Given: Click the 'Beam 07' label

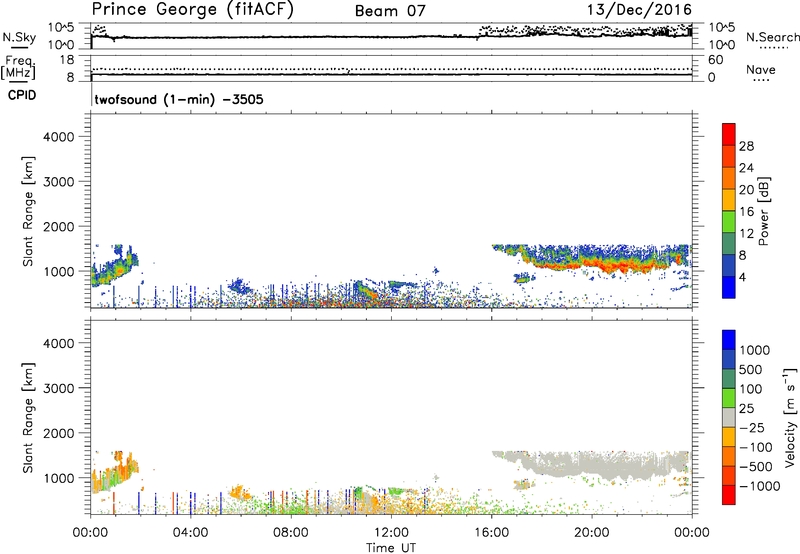Looking at the screenshot, I should coord(390,11).
